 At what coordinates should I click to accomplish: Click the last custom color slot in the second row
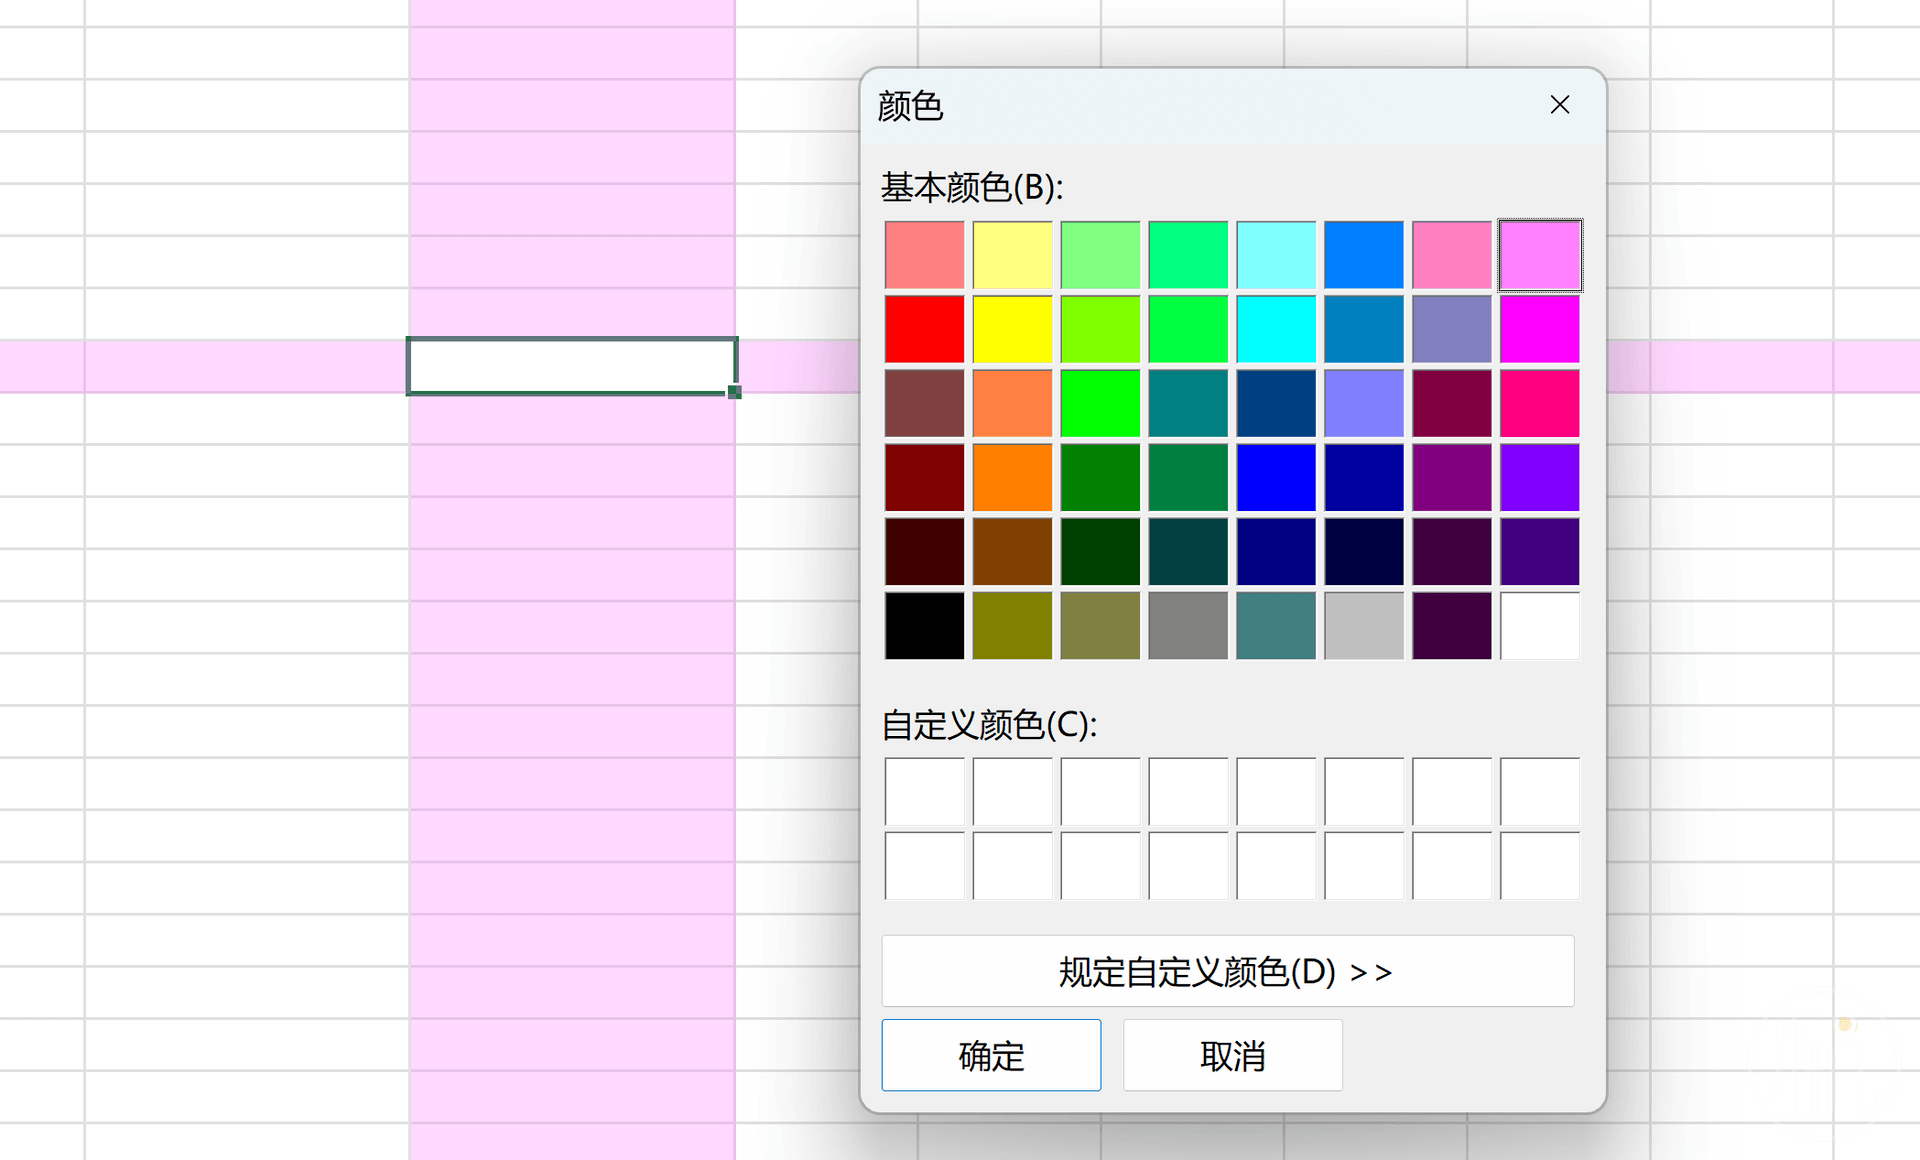1540,866
